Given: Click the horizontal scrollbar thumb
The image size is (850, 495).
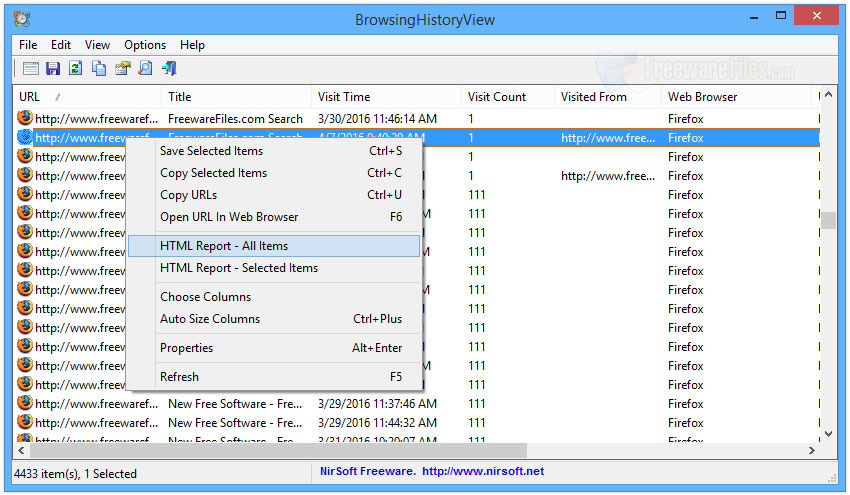Looking at the screenshot, I should point(278,450).
